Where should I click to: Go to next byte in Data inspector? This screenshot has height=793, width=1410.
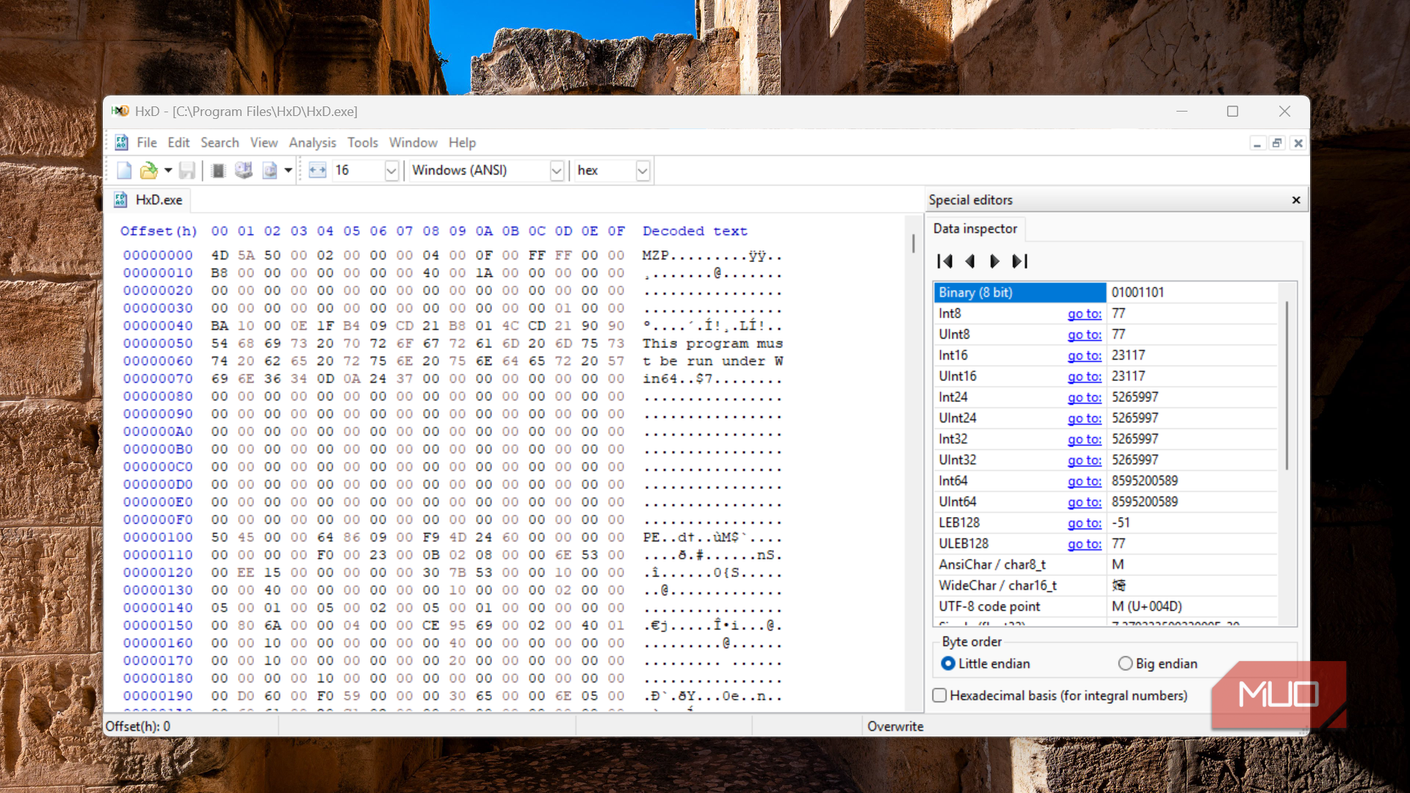(994, 261)
